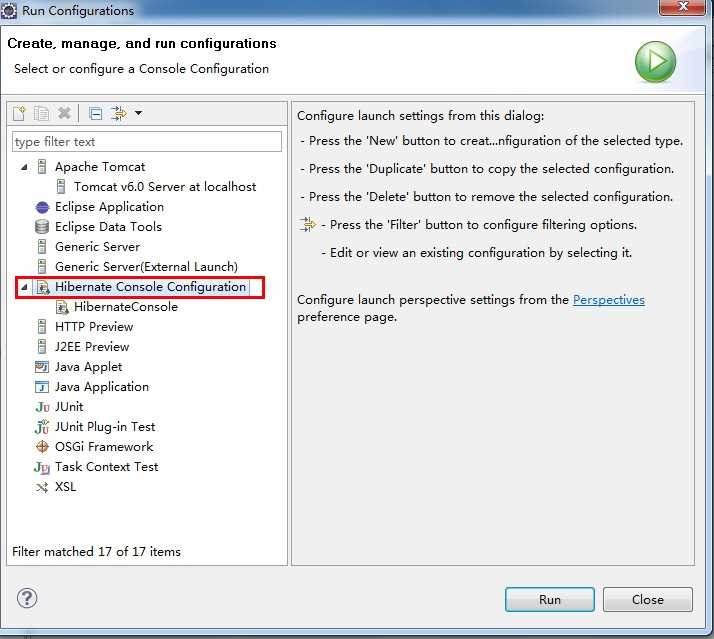
Task: Click the Hibernate Console Configuration icon
Action: pos(43,287)
